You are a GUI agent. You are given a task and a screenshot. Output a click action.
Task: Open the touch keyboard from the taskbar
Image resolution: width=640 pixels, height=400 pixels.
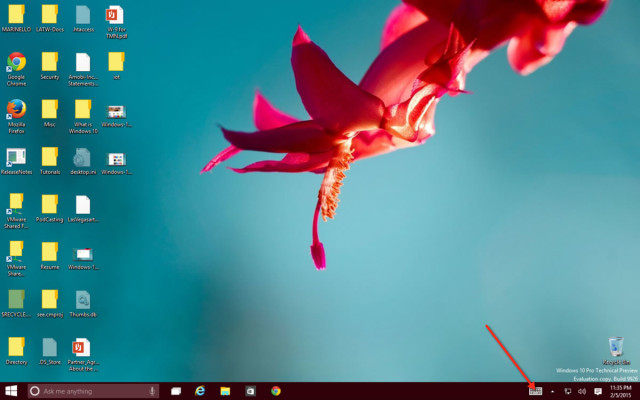click(x=536, y=391)
